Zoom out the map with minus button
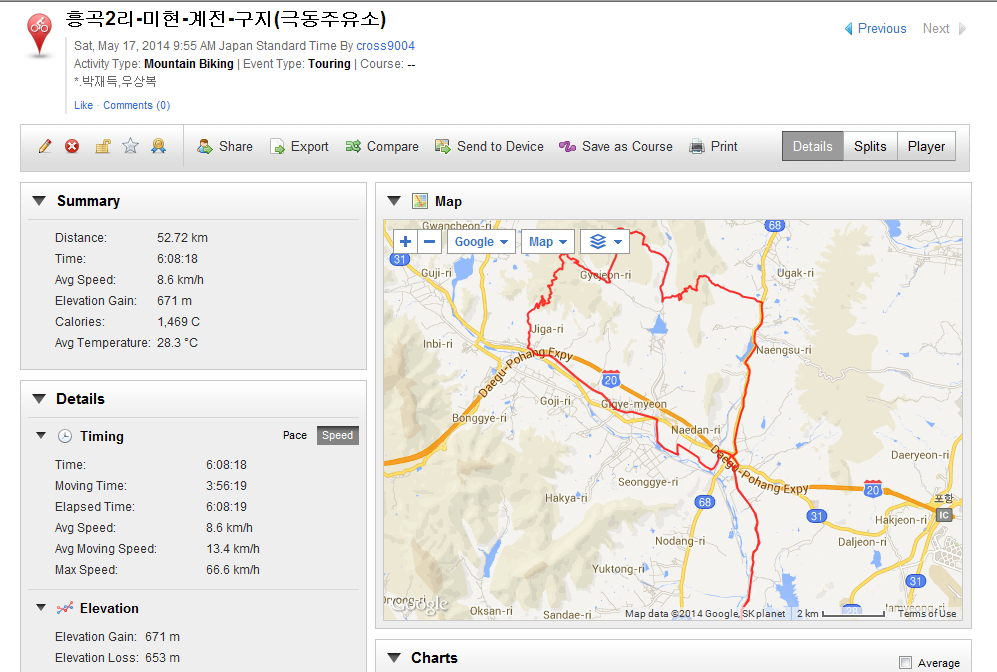The height and width of the screenshot is (672, 997). click(x=429, y=242)
